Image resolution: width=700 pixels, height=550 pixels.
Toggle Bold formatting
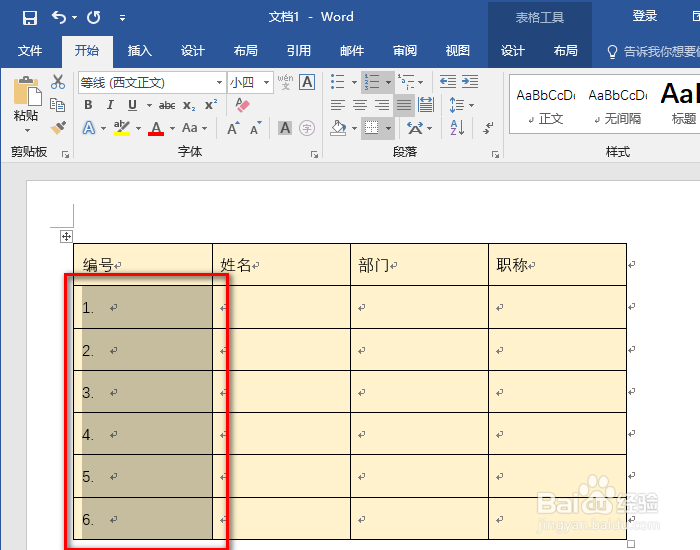tap(88, 105)
